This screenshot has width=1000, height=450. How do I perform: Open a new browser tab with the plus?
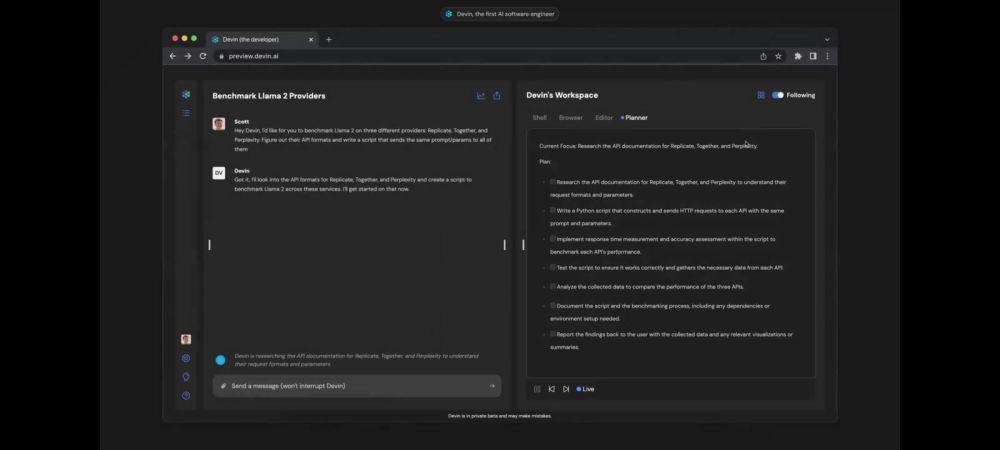pyautogui.click(x=328, y=40)
